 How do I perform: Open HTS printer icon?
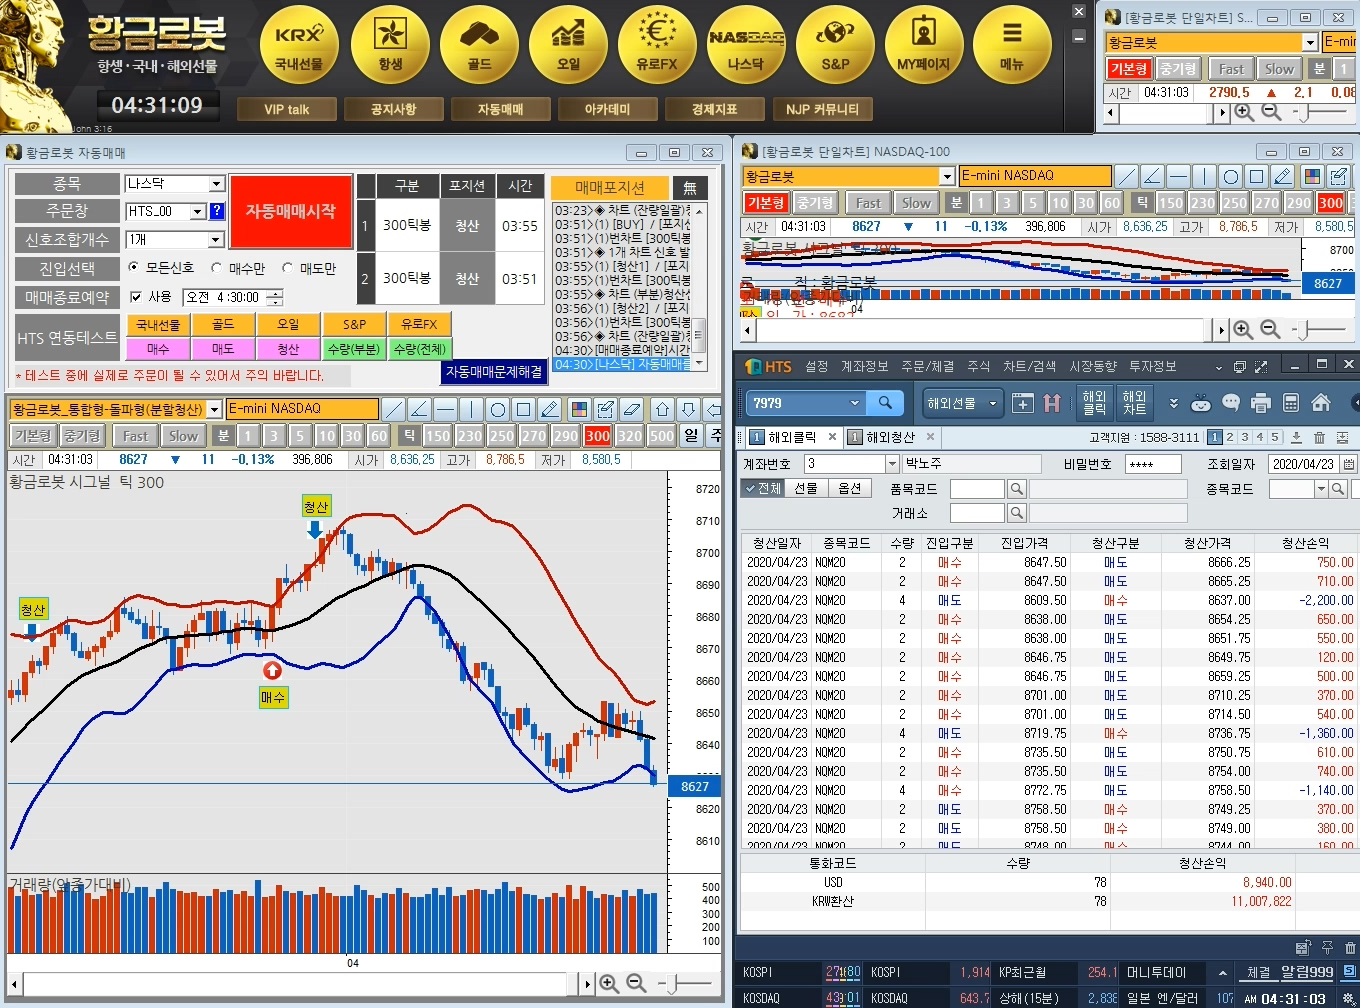[1261, 403]
